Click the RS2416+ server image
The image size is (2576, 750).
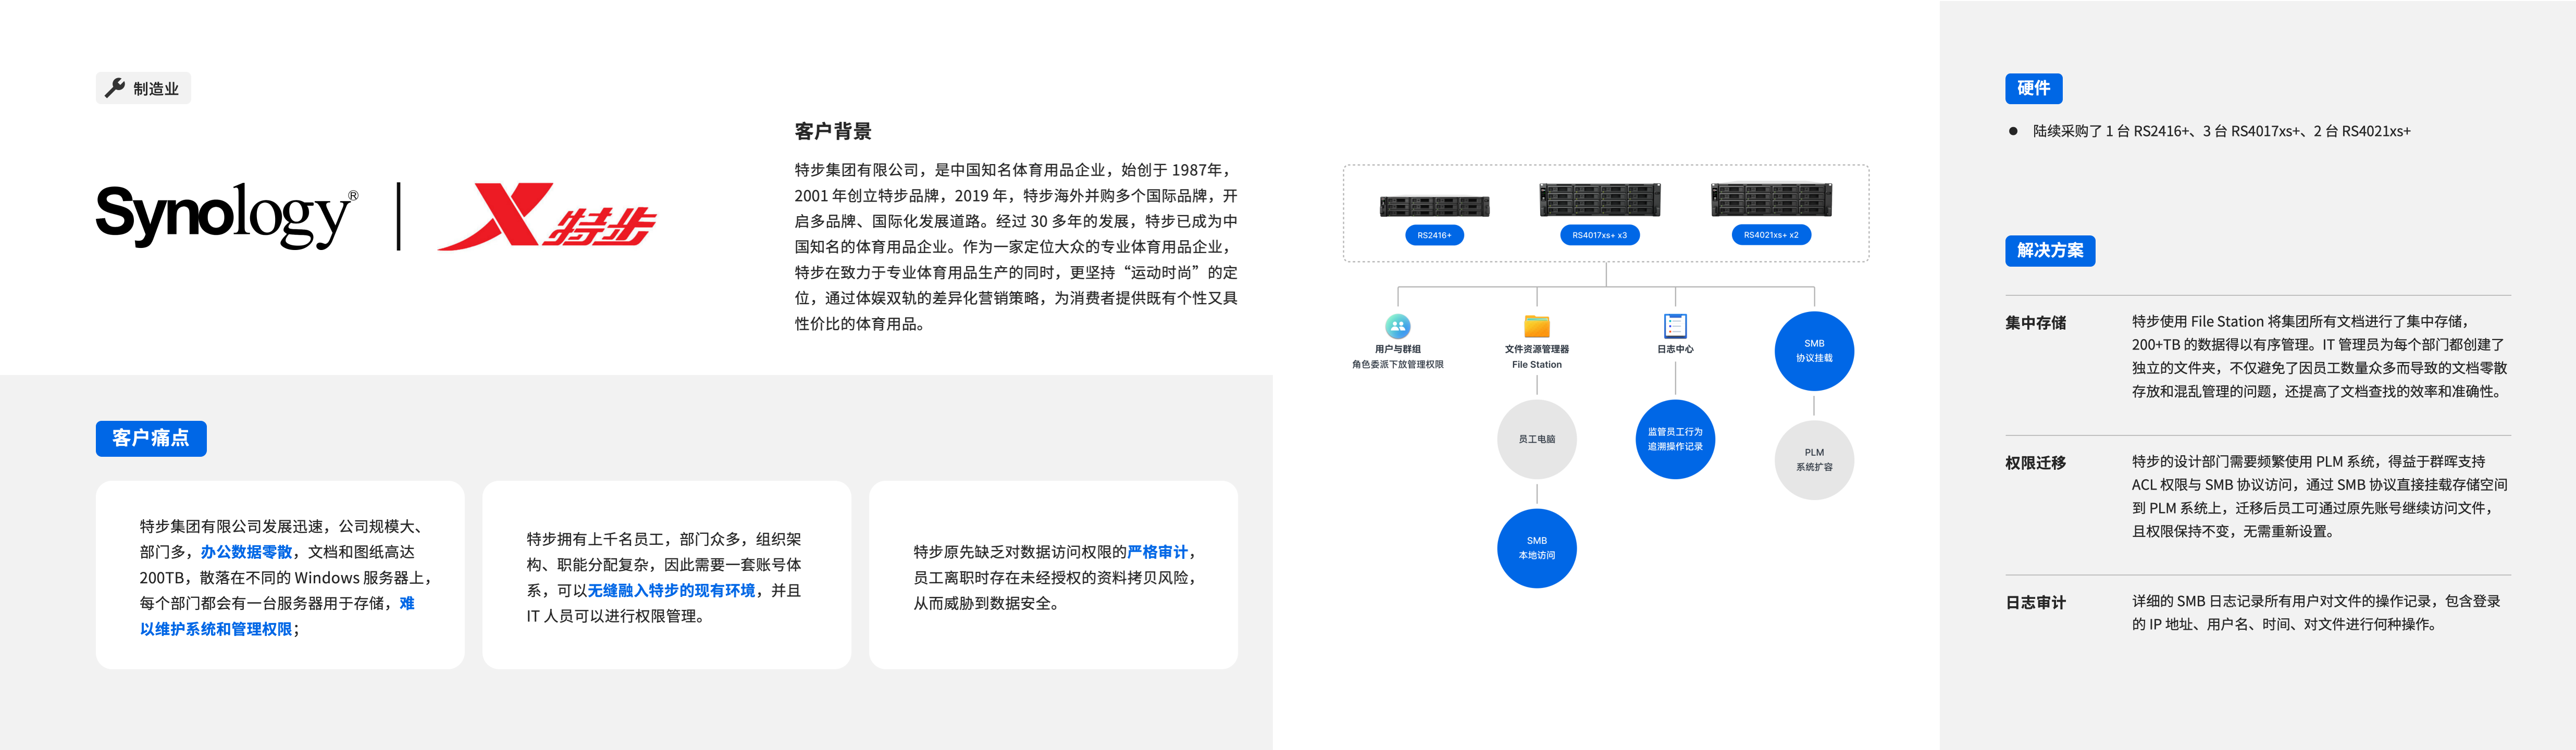click(x=1434, y=206)
